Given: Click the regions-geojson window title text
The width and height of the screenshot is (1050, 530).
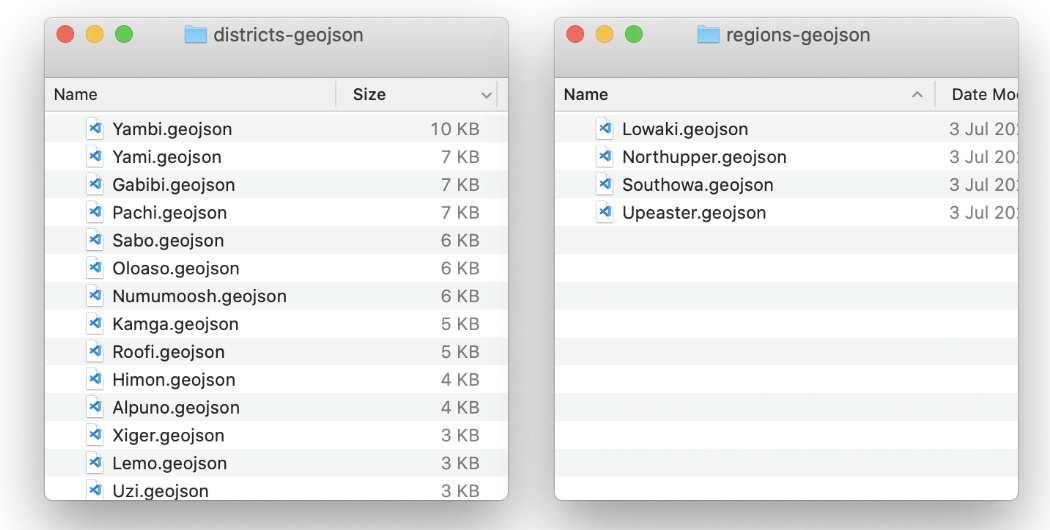Looking at the screenshot, I should [798, 35].
